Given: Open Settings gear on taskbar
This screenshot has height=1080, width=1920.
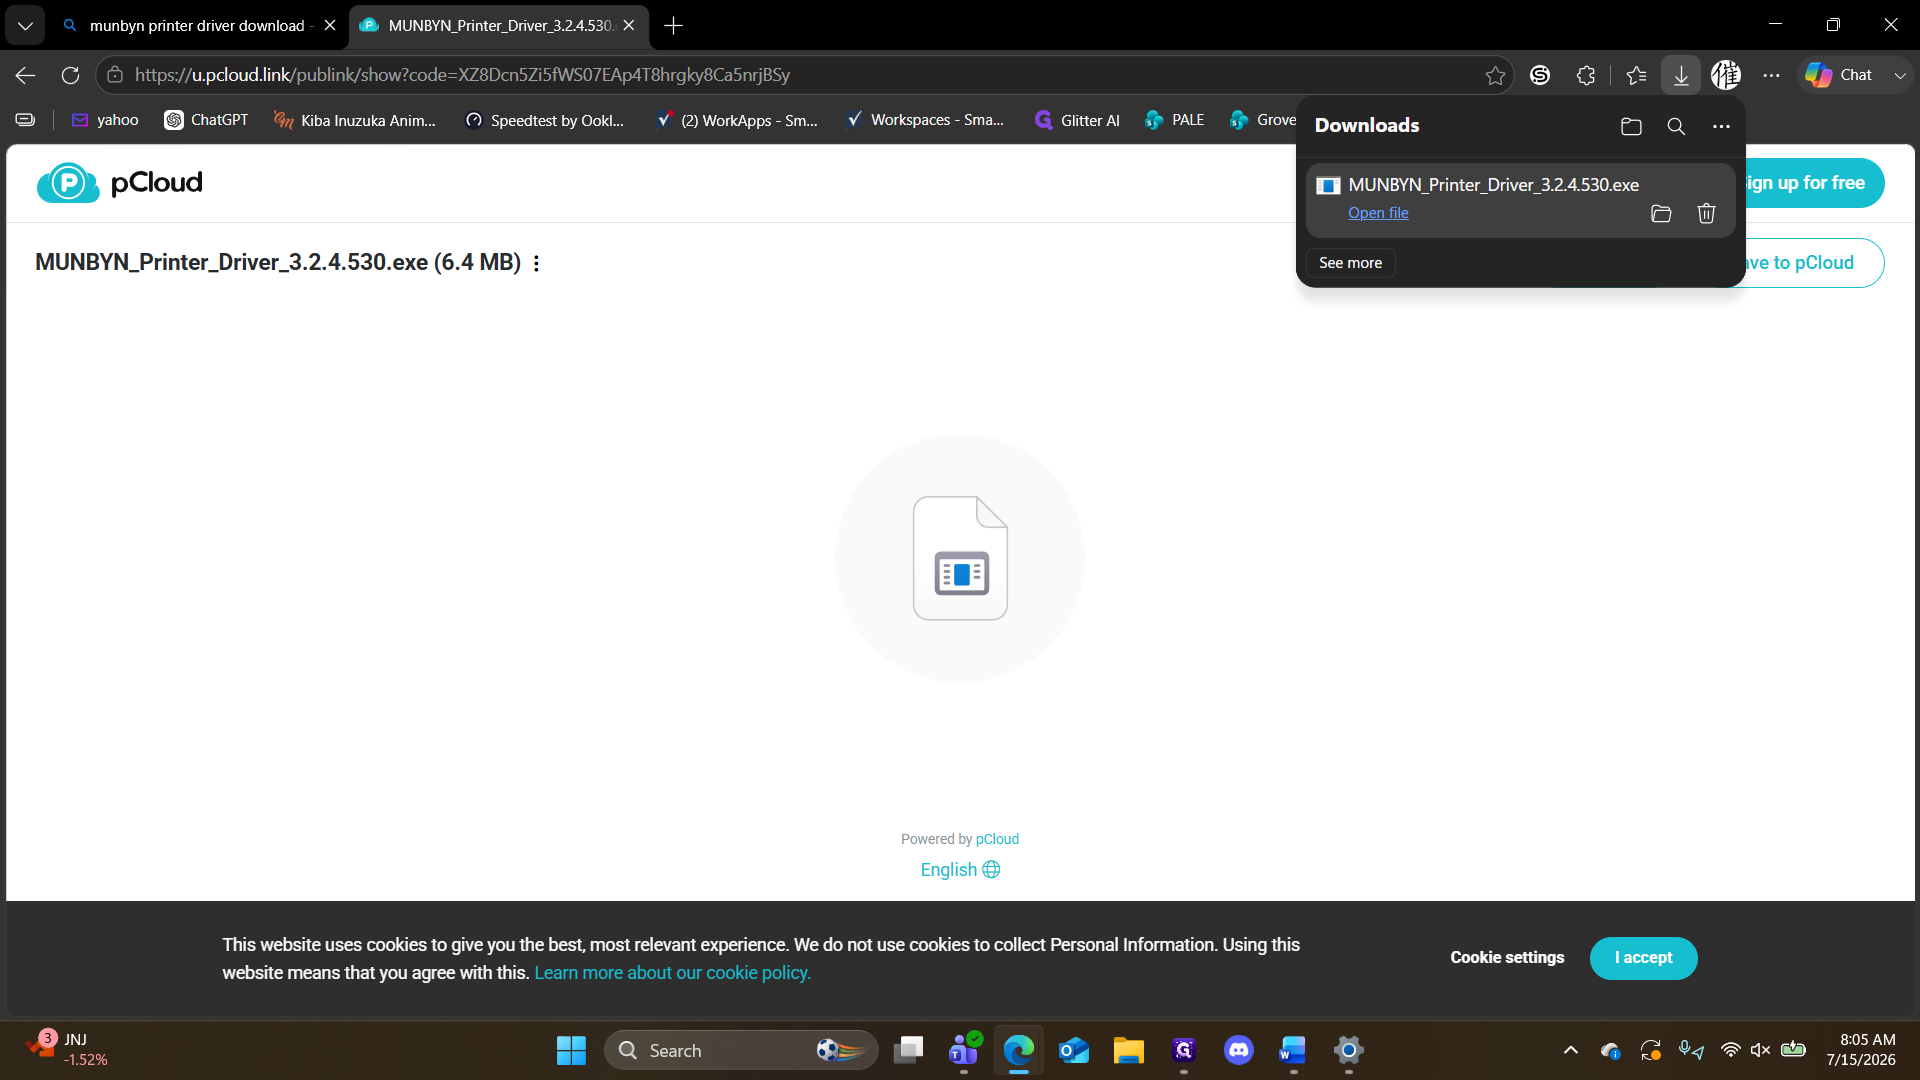Looking at the screenshot, I should pyautogui.click(x=1349, y=1050).
